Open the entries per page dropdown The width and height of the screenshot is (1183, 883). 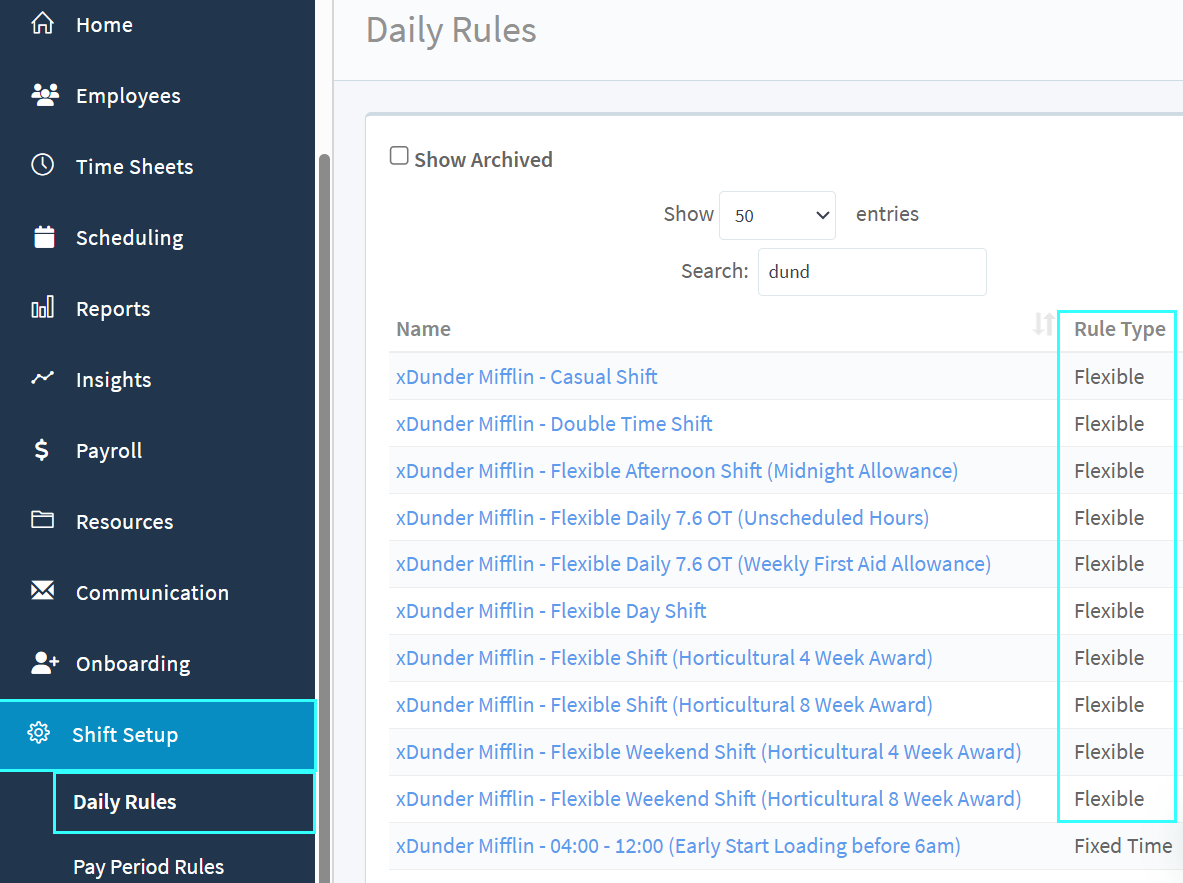(777, 215)
